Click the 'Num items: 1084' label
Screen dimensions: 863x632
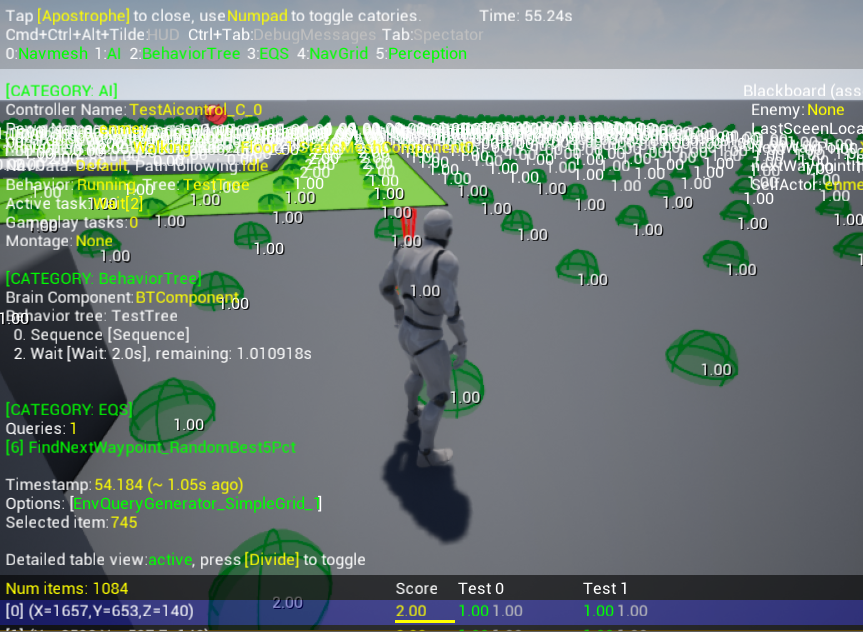(67, 589)
